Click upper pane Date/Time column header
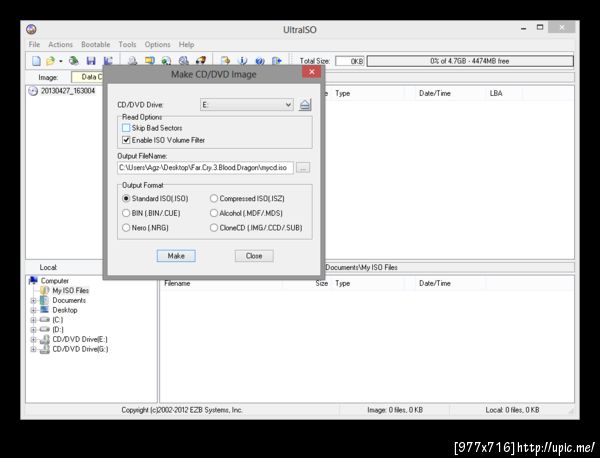Image resolution: width=600 pixels, height=458 pixels. 450,93
